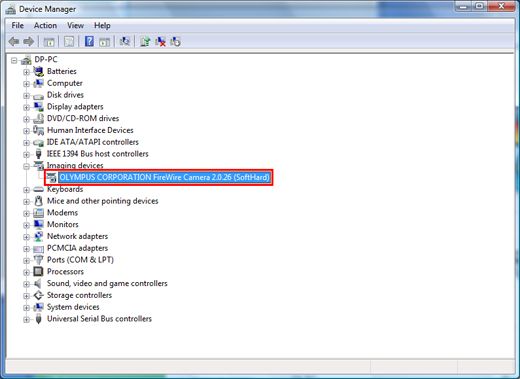The image size is (520, 379).
Task: Click the blue Help toolbar icon
Action: click(x=89, y=41)
